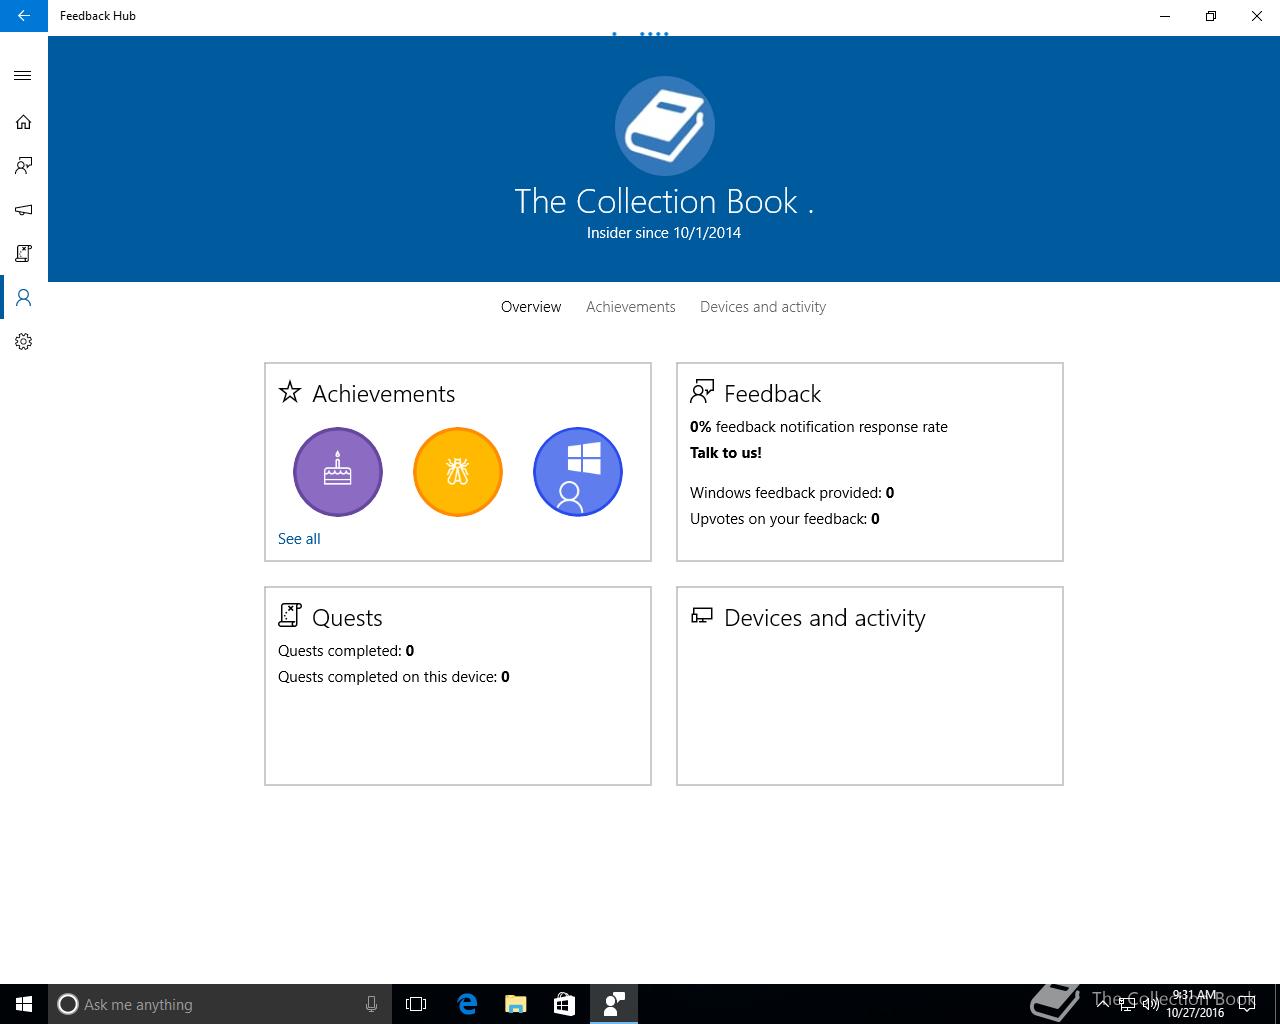This screenshot has width=1280, height=1024.
Task: Expand the hamburger navigation menu
Action: pyautogui.click(x=23, y=76)
